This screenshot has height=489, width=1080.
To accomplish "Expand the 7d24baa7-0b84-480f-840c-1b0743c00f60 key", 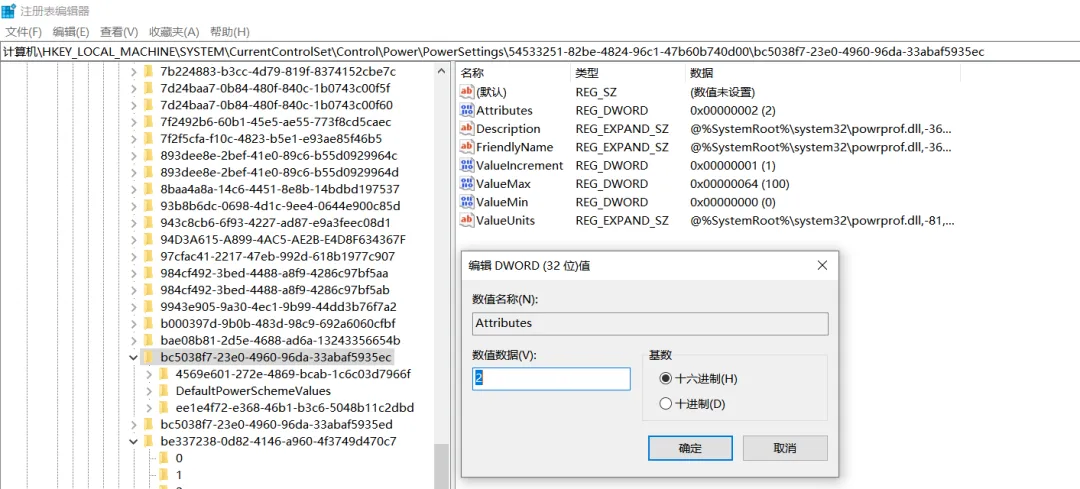I will (133, 105).
